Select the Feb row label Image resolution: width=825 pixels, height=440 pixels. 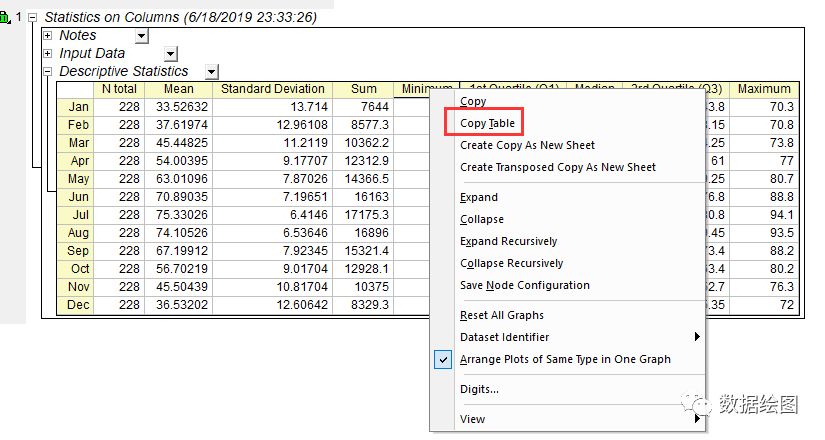[x=75, y=125]
